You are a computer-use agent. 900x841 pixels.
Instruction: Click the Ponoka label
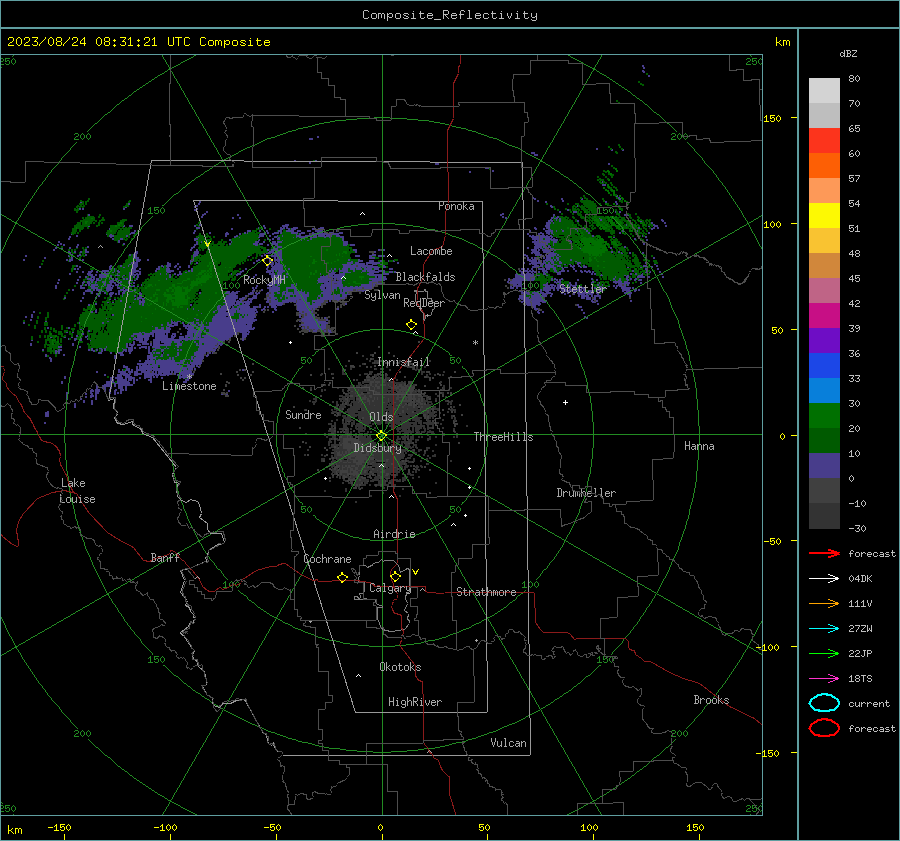tap(456, 206)
